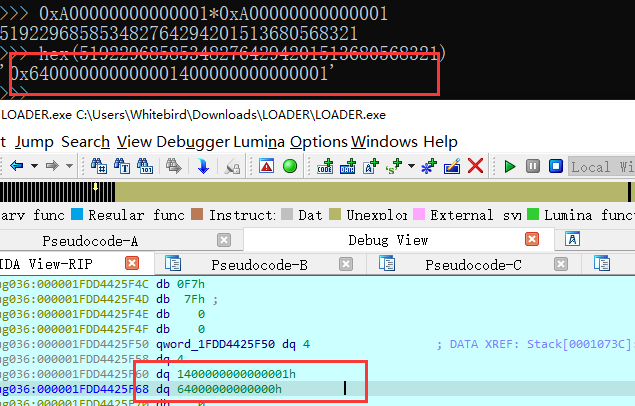Click the create ASCII string icon
This screenshot has height=406, width=635.
click(x=371, y=166)
